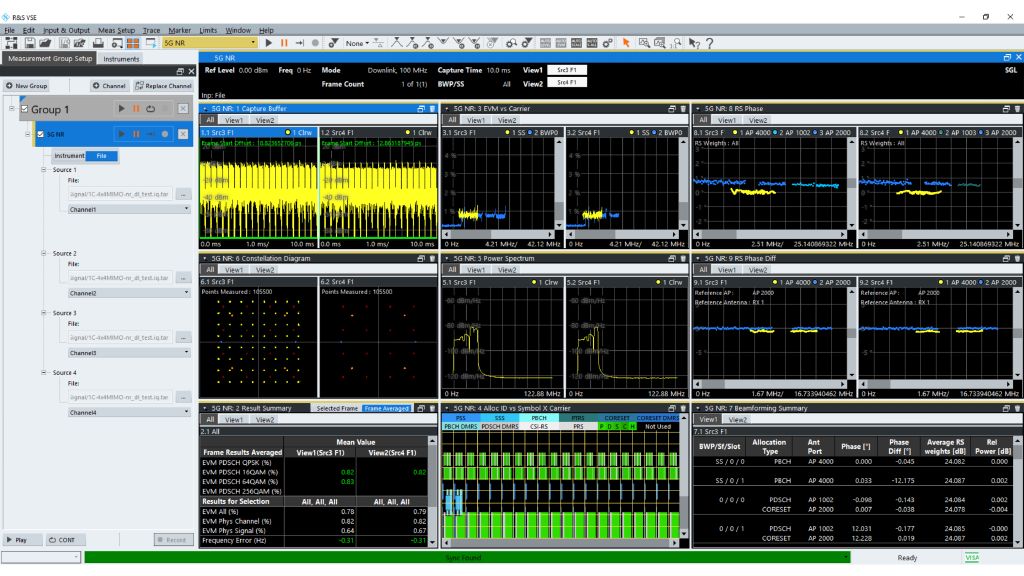Click the New measurement icon at toolbar start
Viewport: 1024px width, 576px height.
tap(11, 43)
